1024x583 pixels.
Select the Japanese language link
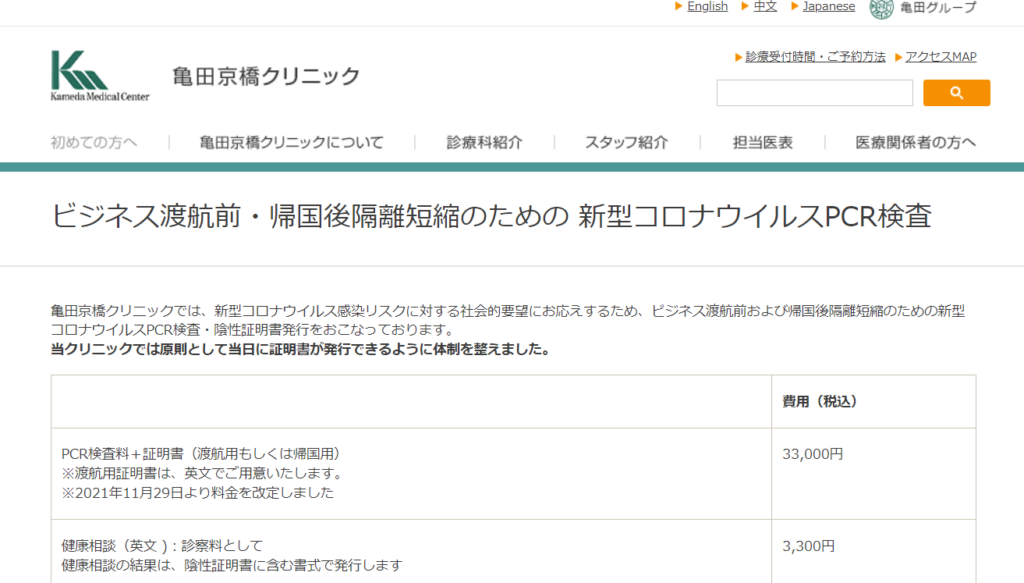tap(829, 7)
